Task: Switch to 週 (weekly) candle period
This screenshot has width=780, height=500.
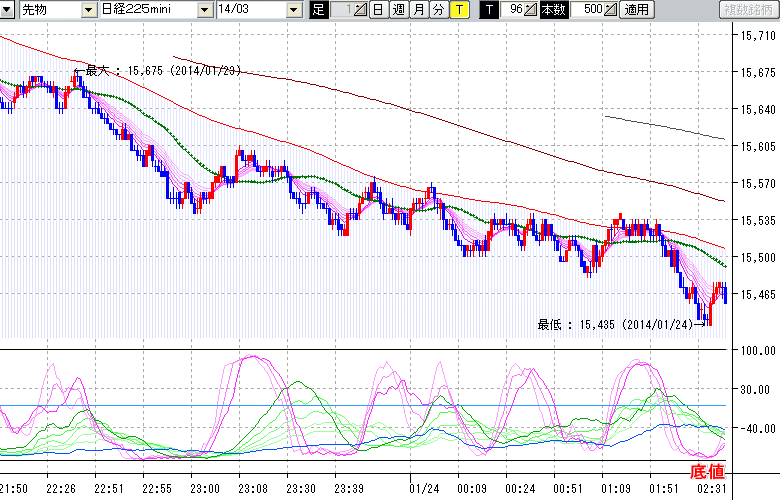Action: [x=397, y=10]
